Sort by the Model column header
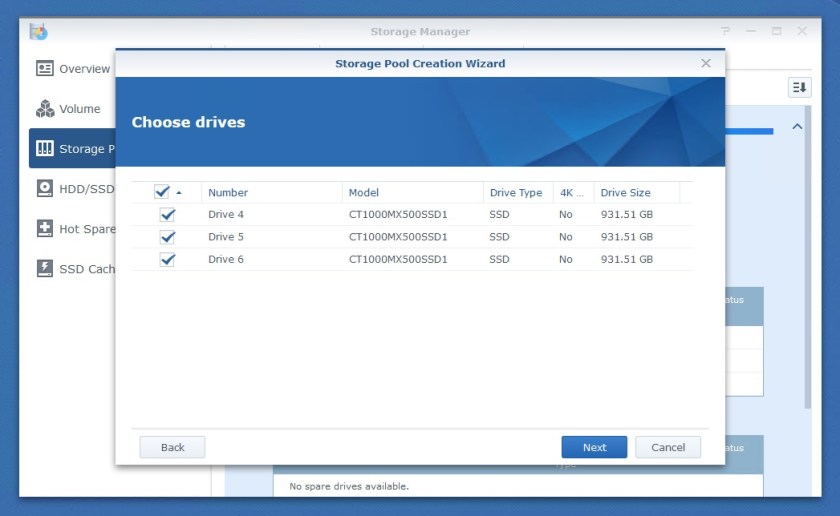The height and width of the screenshot is (516, 840). (364, 192)
